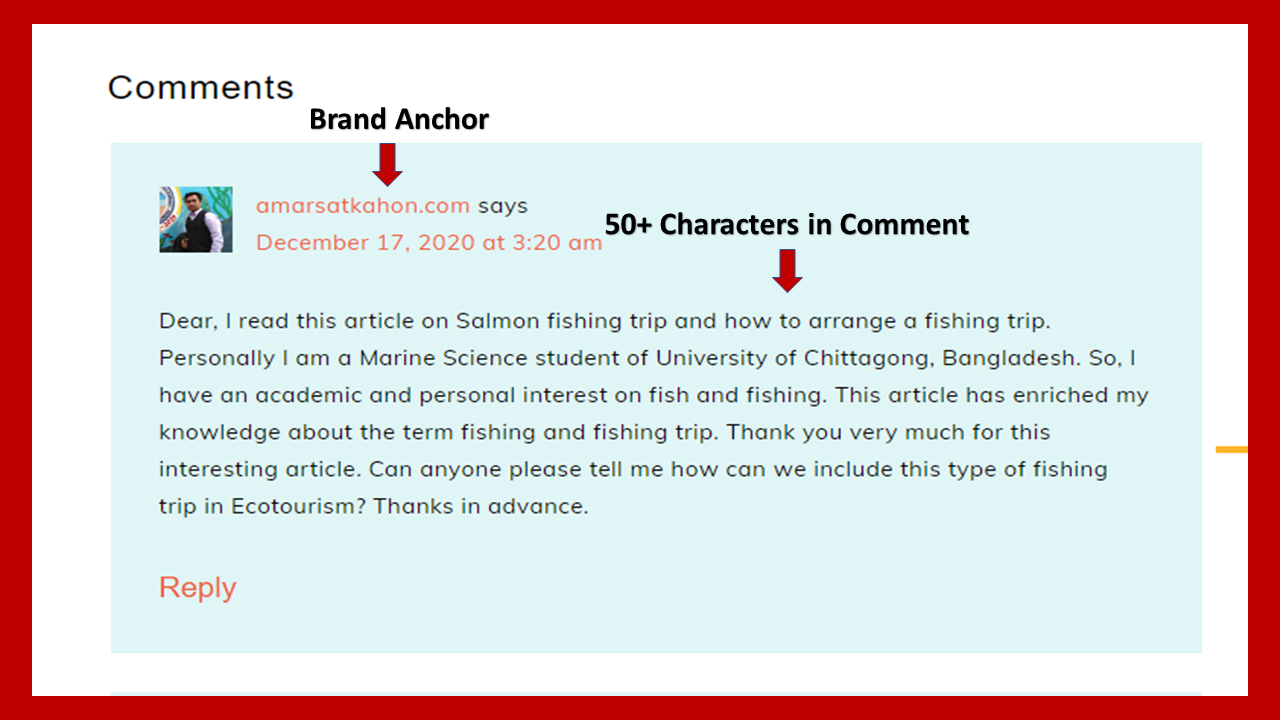Image resolution: width=1280 pixels, height=720 pixels.
Task: Click the 50+ Characters in Comment label
Action: click(786, 225)
